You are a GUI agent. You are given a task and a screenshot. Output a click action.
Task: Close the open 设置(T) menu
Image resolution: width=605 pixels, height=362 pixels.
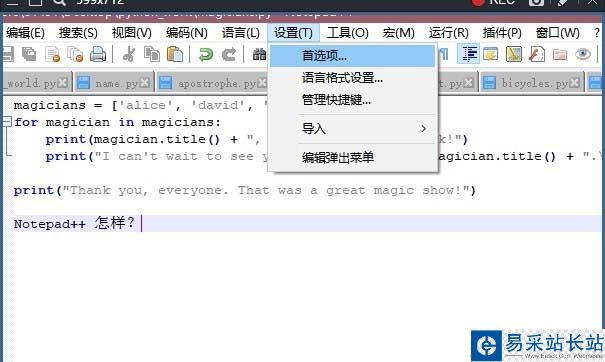point(293,33)
